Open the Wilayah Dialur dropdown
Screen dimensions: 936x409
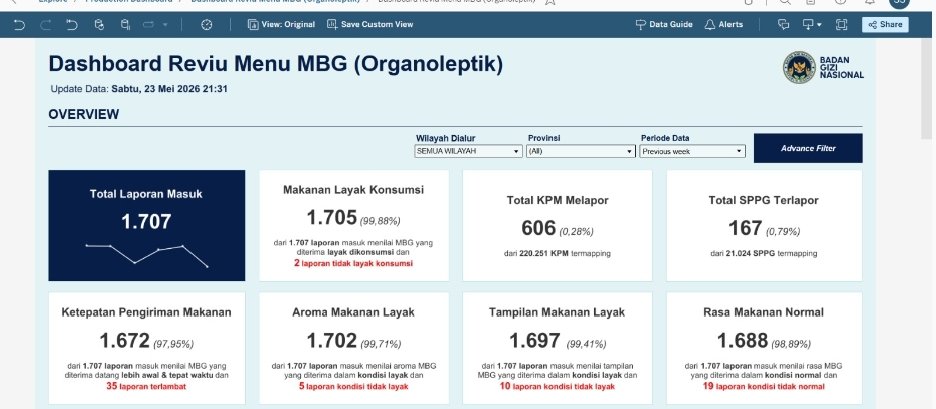click(x=469, y=152)
